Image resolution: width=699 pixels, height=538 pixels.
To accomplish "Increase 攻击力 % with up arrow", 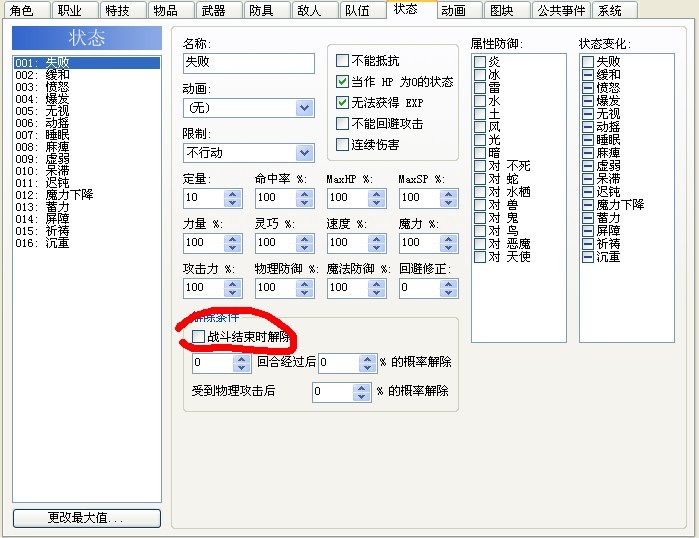I will pyautogui.click(x=233, y=283).
